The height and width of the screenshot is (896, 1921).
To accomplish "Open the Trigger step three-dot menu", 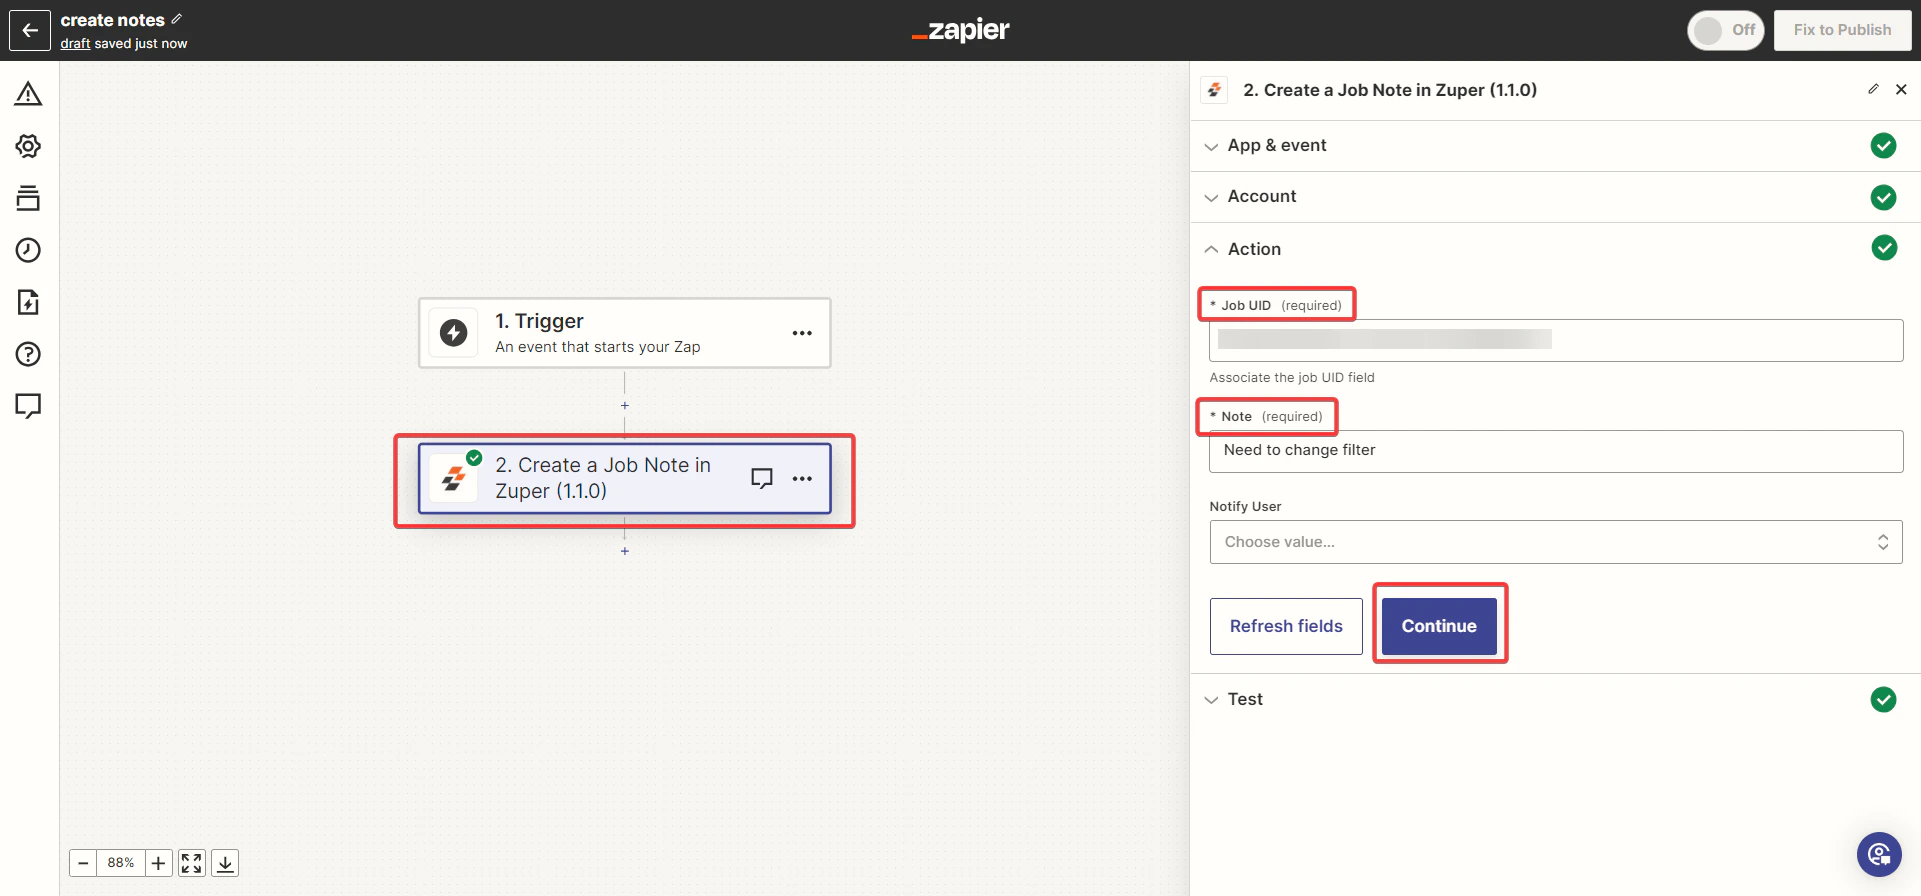I will [x=802, y=333].
